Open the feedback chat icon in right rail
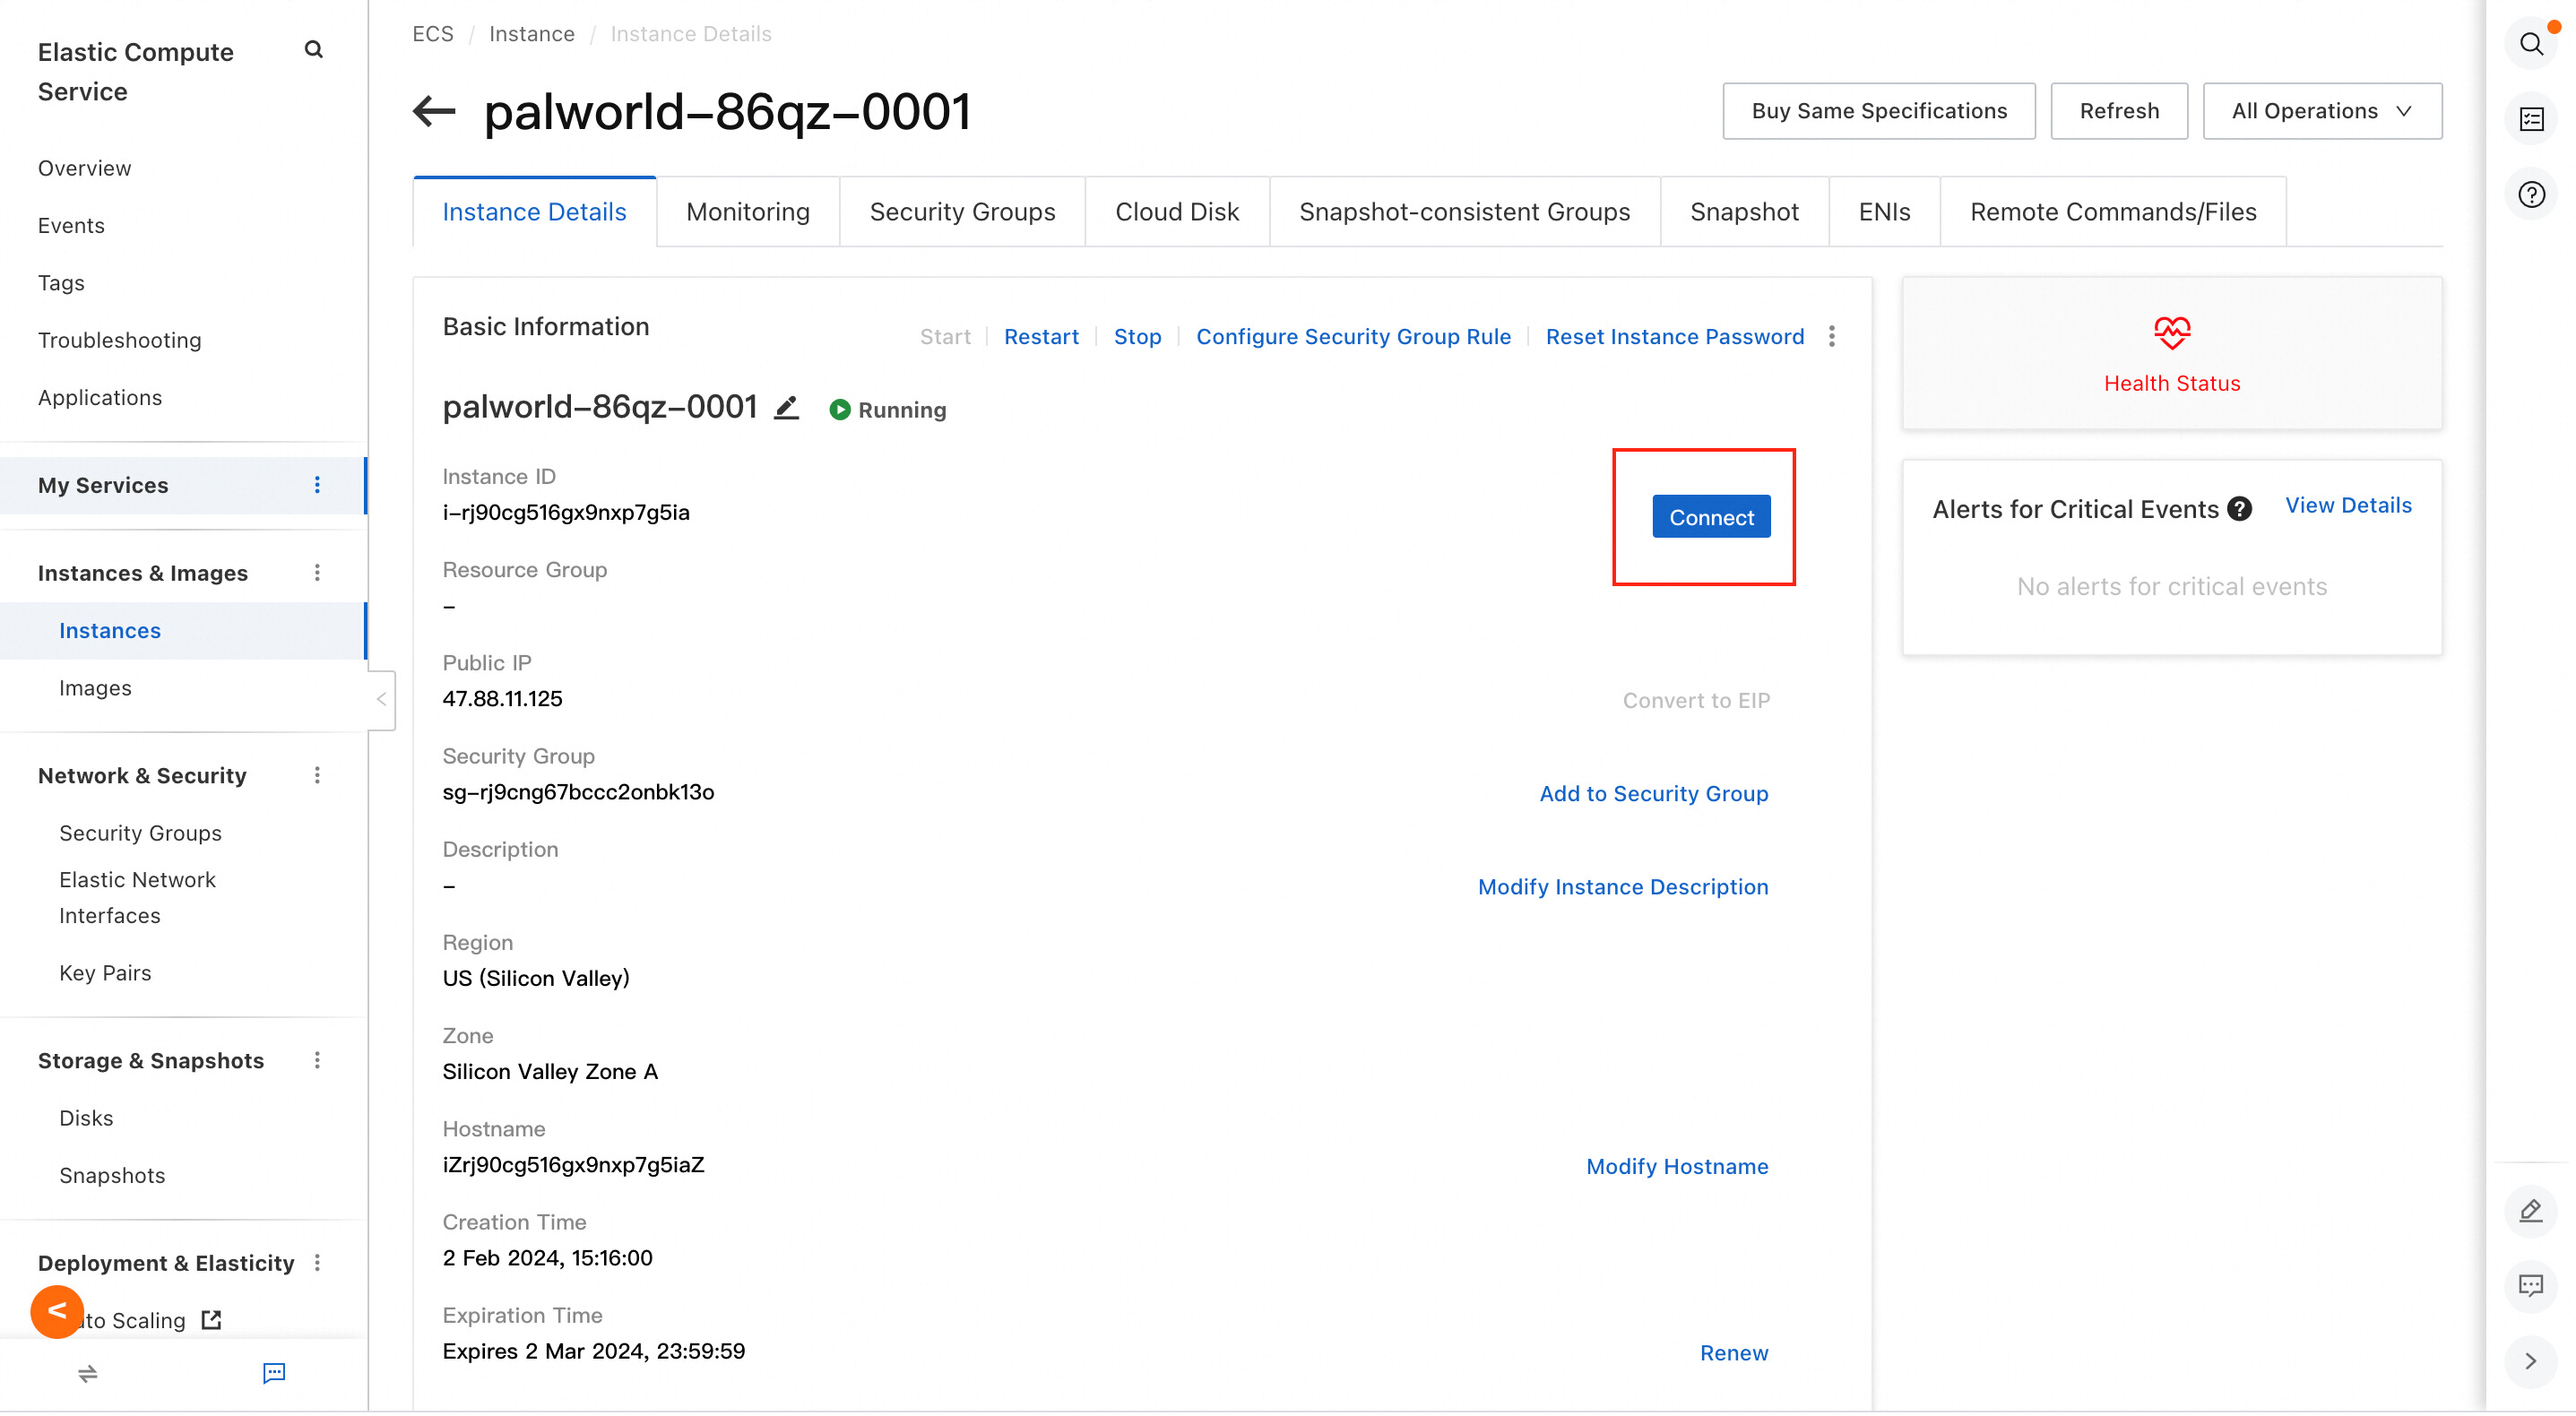Image resolution: width=2576 pixels, height=1416 pixels. click(2530, 1286)
